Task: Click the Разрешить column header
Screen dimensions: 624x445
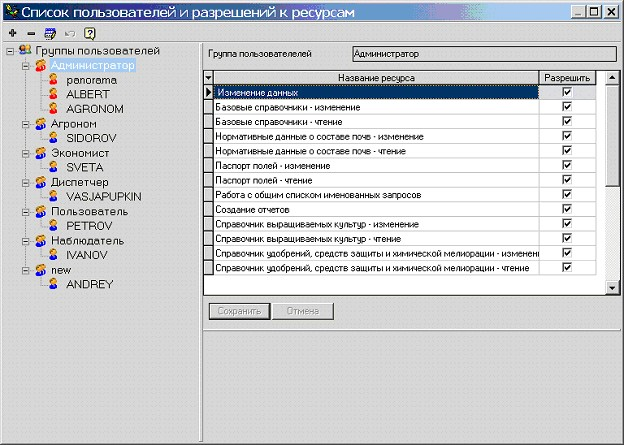Action: [x=568, y=77]
